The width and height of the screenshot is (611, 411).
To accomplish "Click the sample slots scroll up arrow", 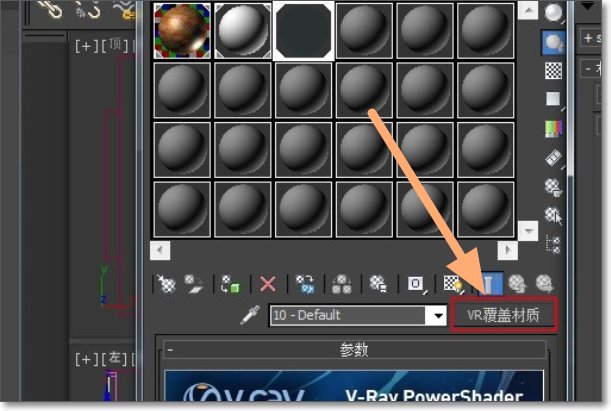I will tap(528, 11).
